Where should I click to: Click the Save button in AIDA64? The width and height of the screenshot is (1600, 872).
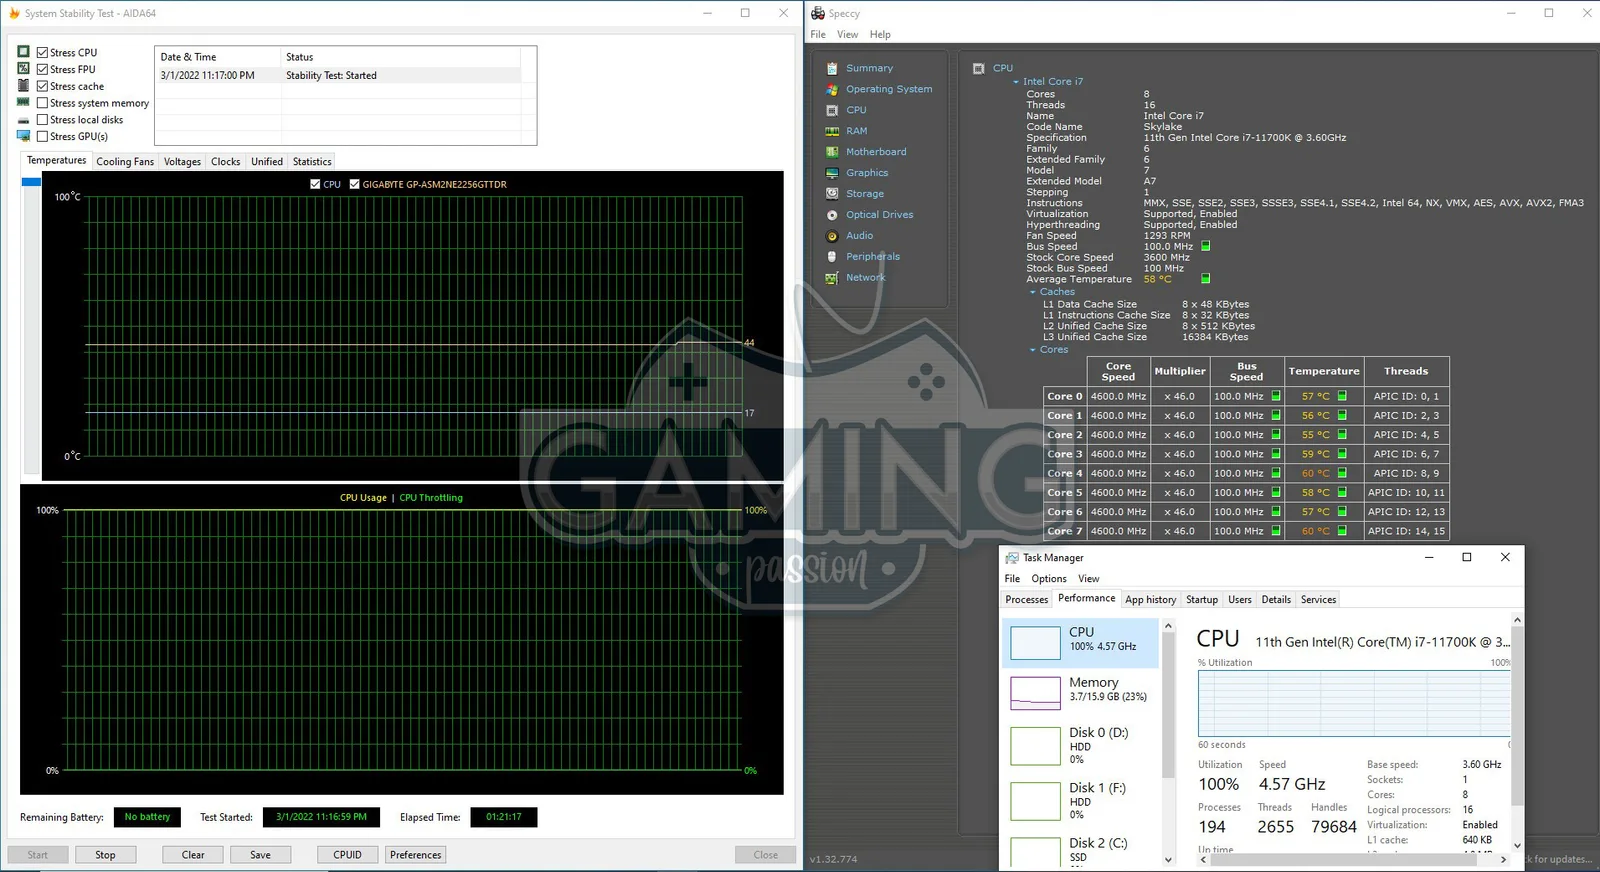coord(260,855)
